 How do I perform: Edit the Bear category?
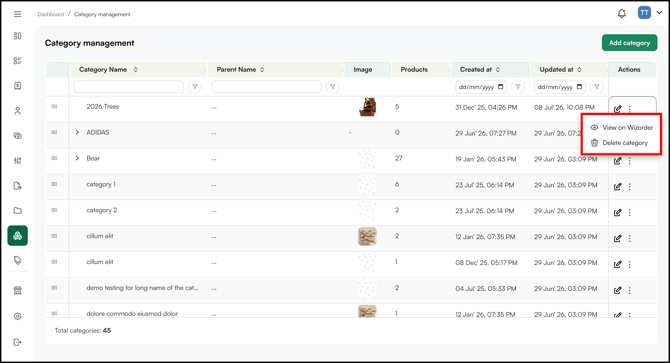(617, 161)
